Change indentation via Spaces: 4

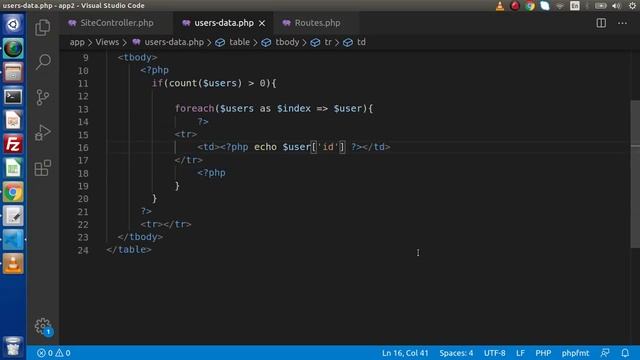coord(456,353)
